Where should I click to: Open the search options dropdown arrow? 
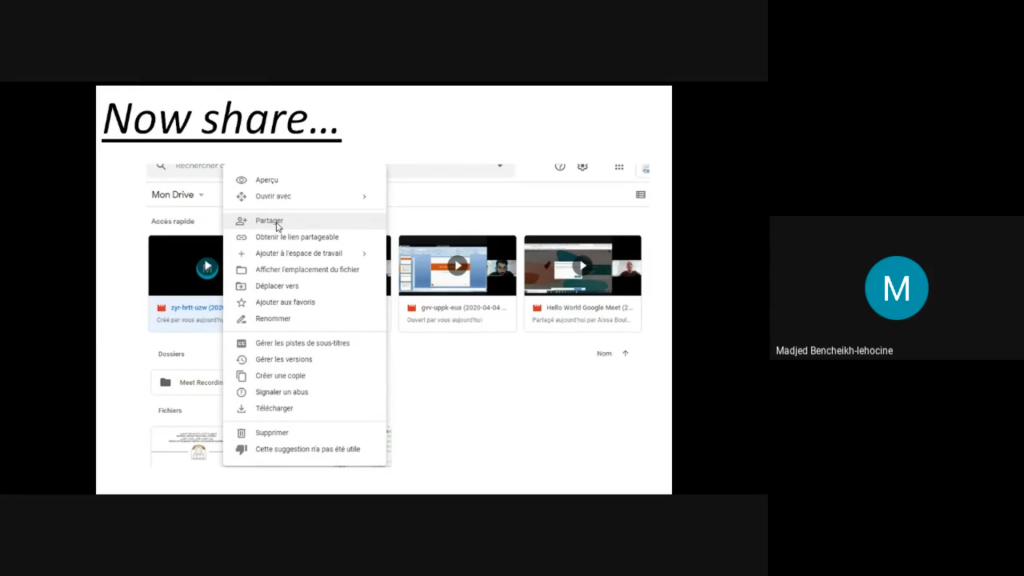[x=500, y=166]
